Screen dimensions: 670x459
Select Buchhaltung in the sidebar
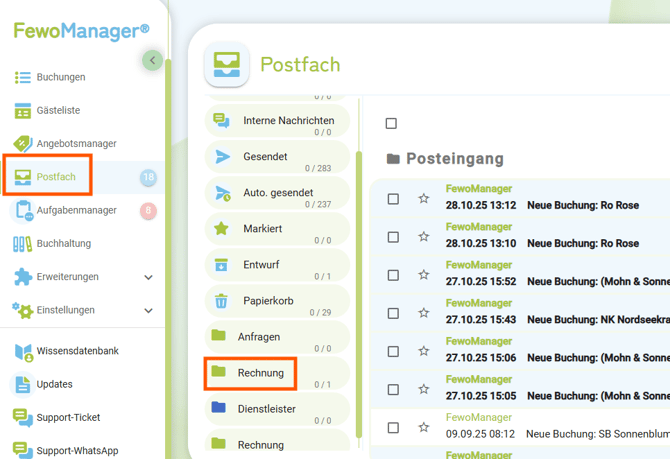[64, 244]
